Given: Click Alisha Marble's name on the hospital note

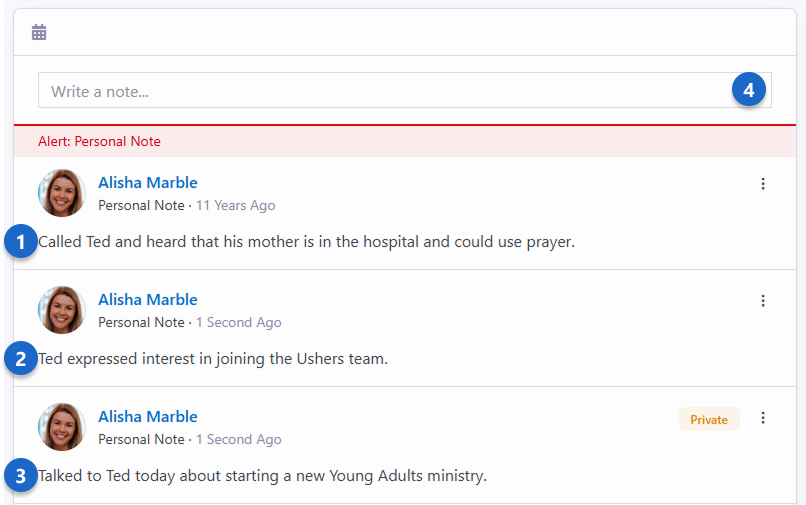Looking at the screenshot, I should point(148,183).
